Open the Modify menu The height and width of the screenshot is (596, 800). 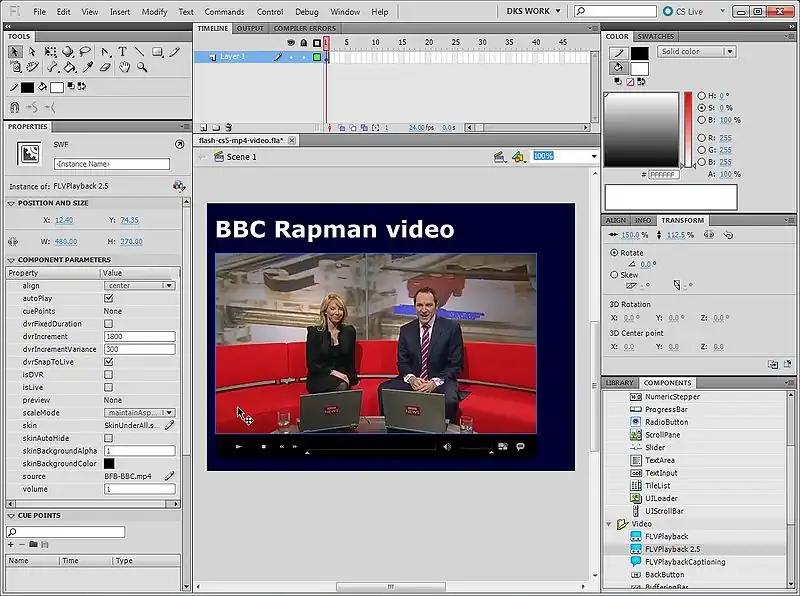[154, 12]
